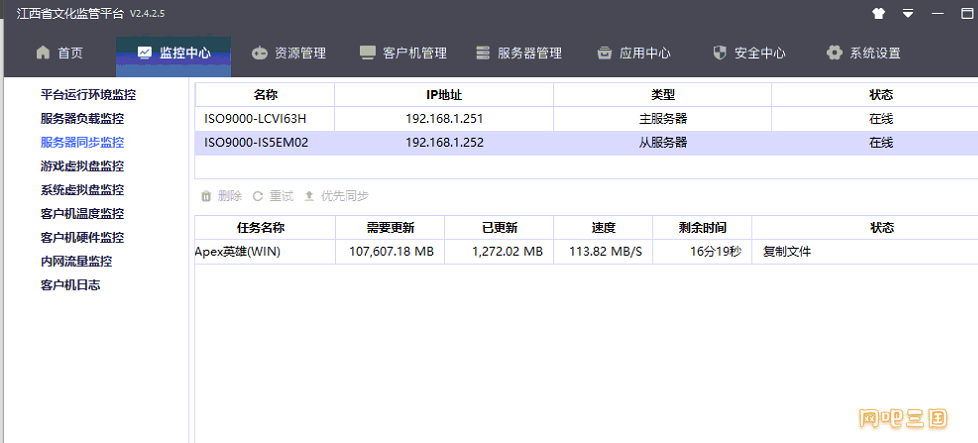Open 服务器负载监控 in the sidebar
Image resolution: width=978 pixels, height=443 pixels.
82,119
